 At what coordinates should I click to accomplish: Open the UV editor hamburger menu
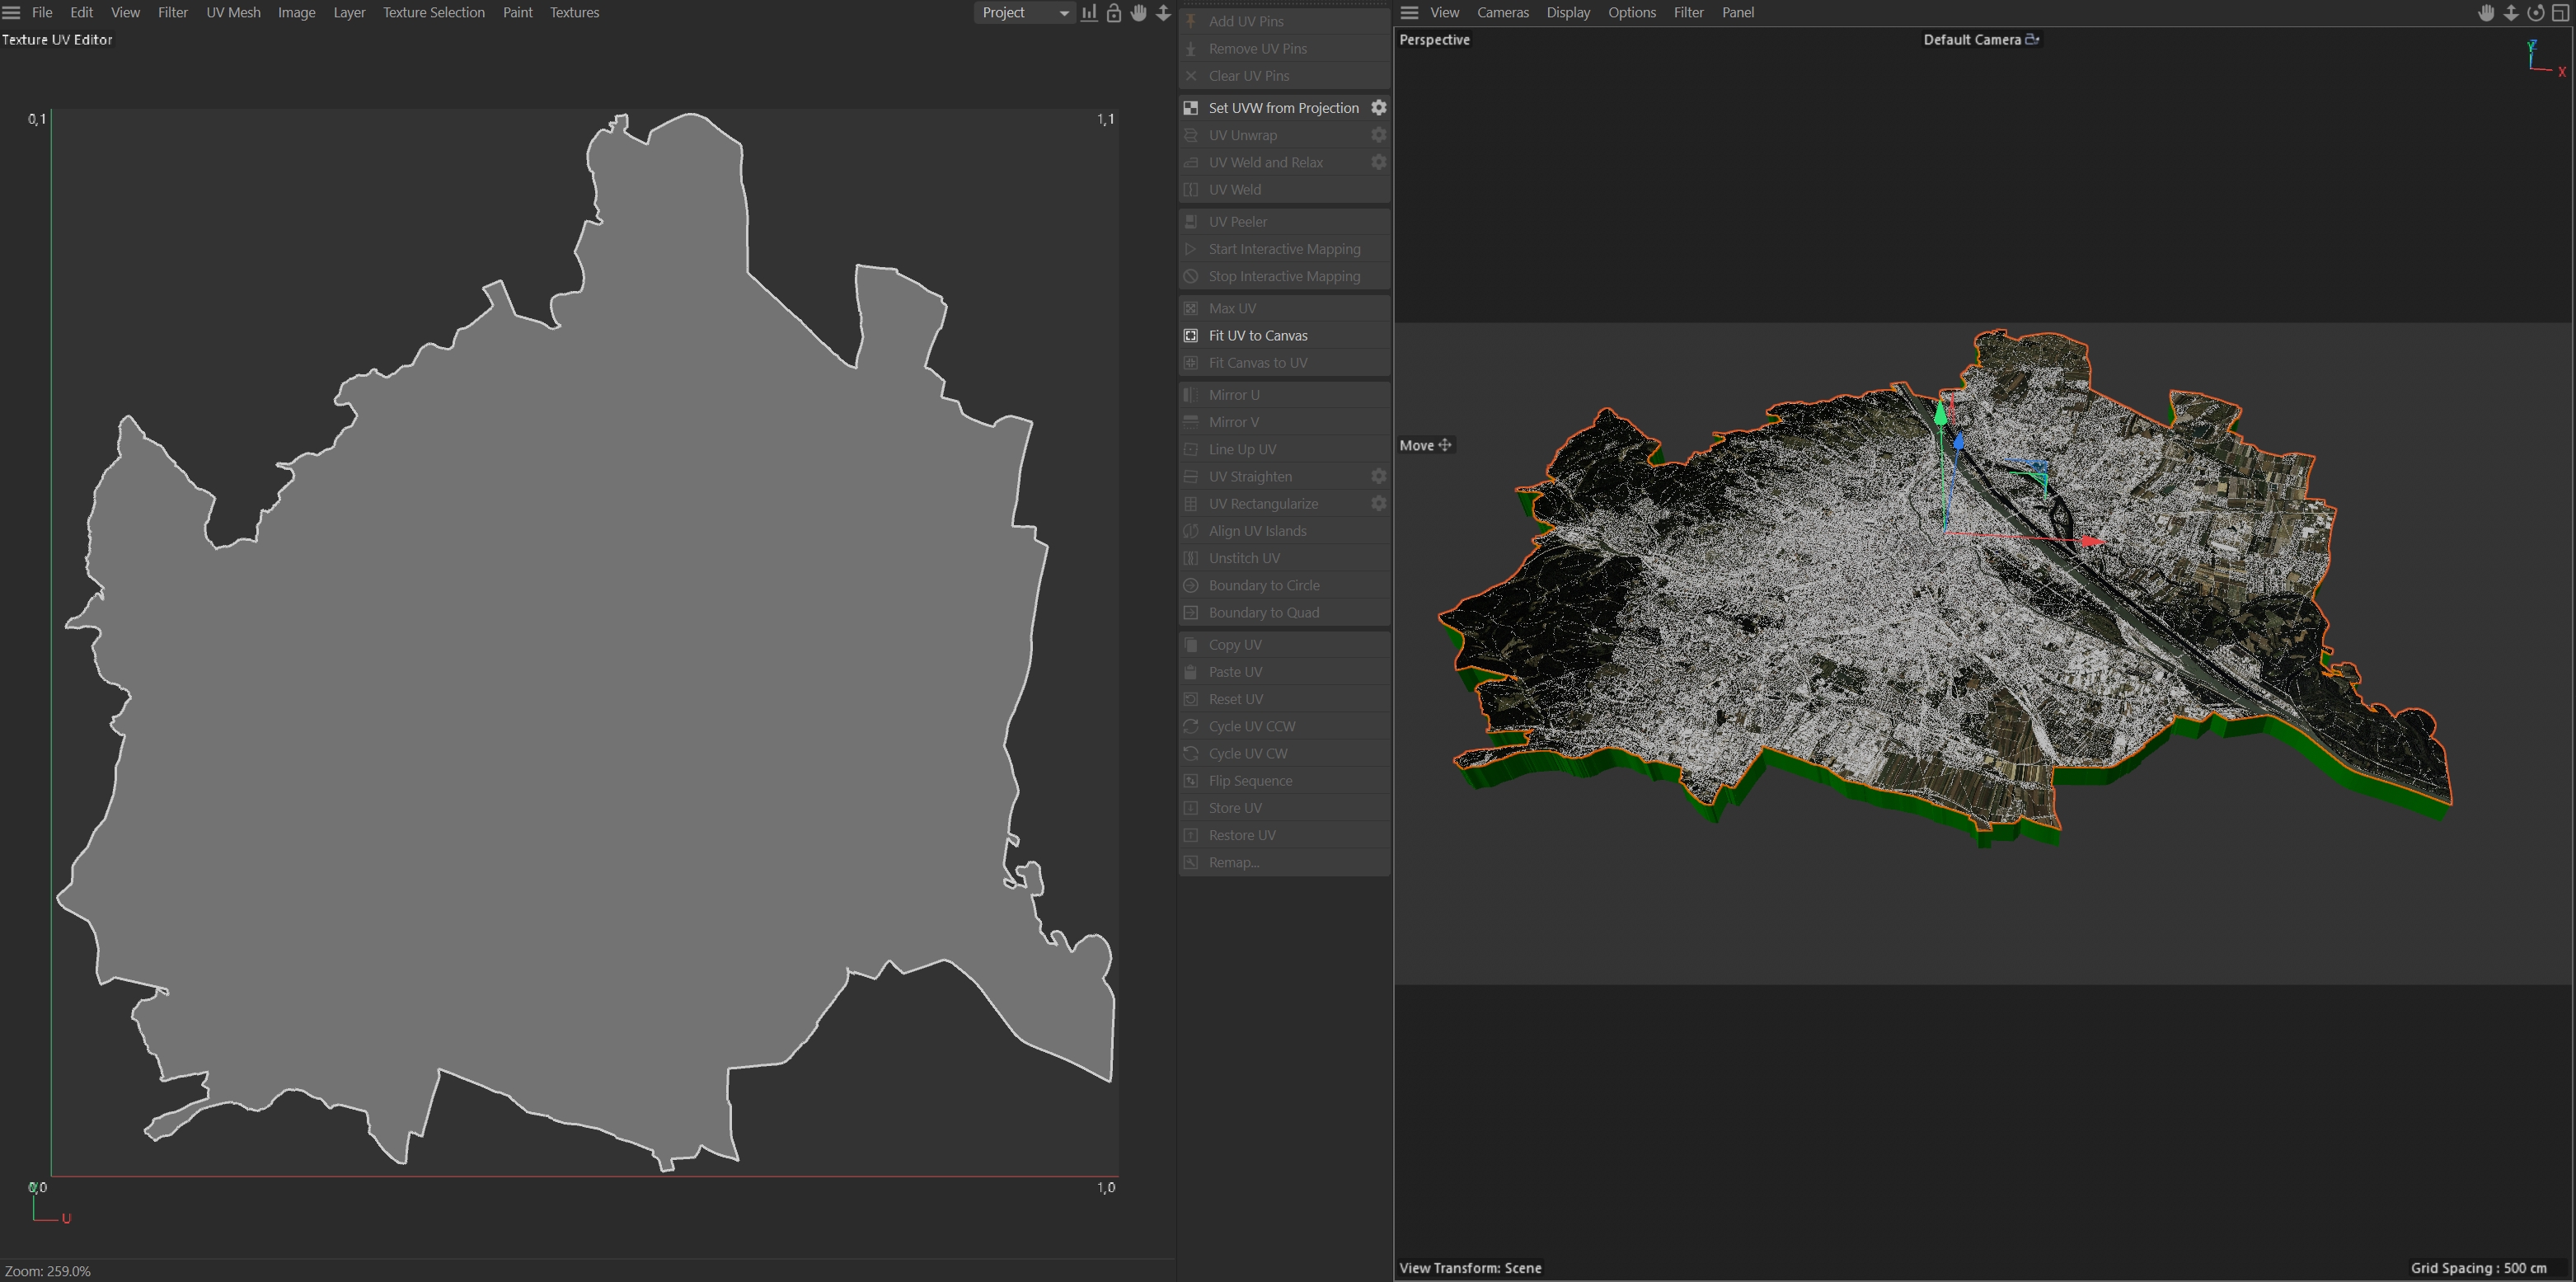coord(12,13)
